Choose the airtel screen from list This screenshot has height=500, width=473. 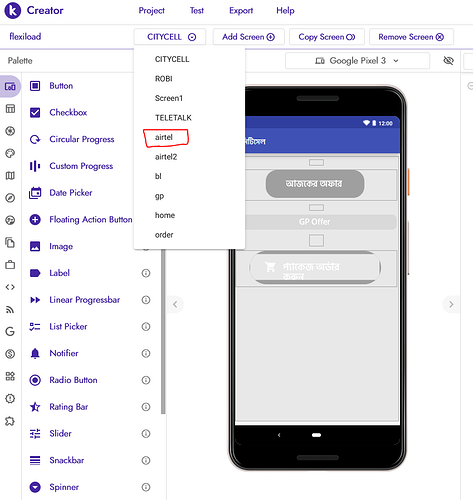(x=164, y=137)
